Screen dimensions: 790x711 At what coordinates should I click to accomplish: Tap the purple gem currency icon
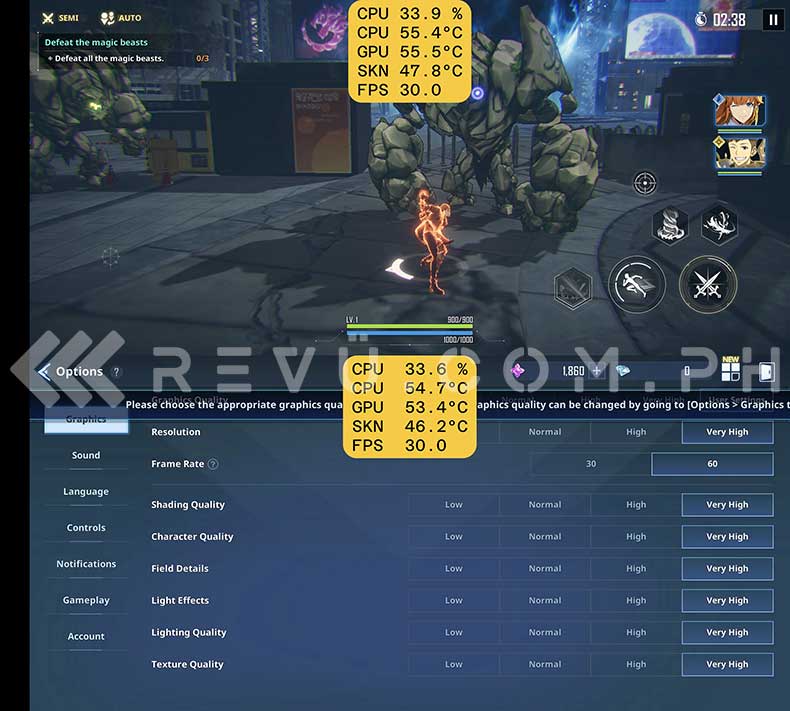517,371
